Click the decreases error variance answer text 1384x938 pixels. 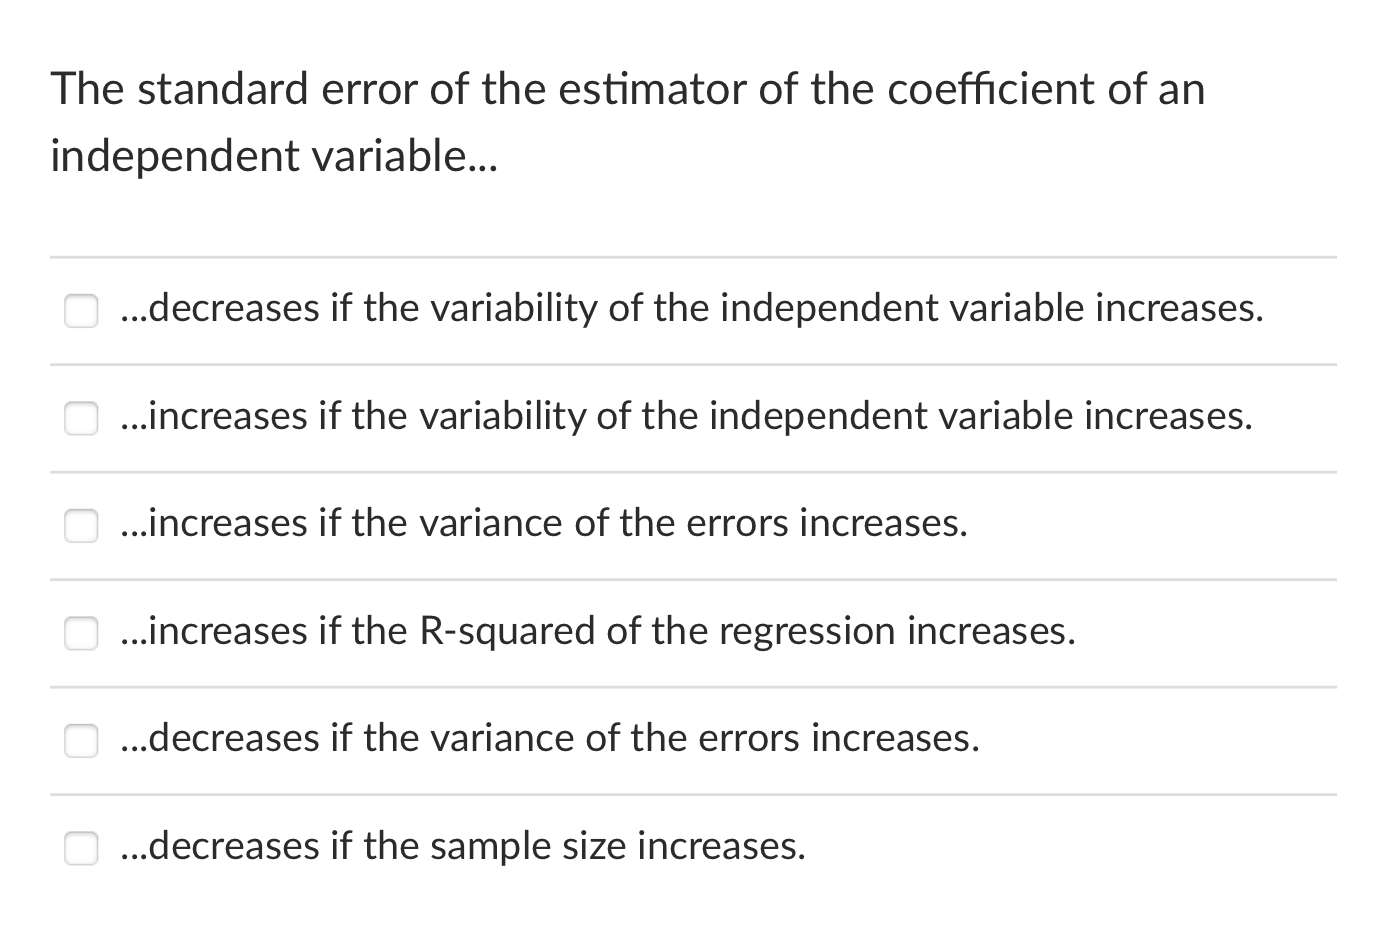click(549, 739)
